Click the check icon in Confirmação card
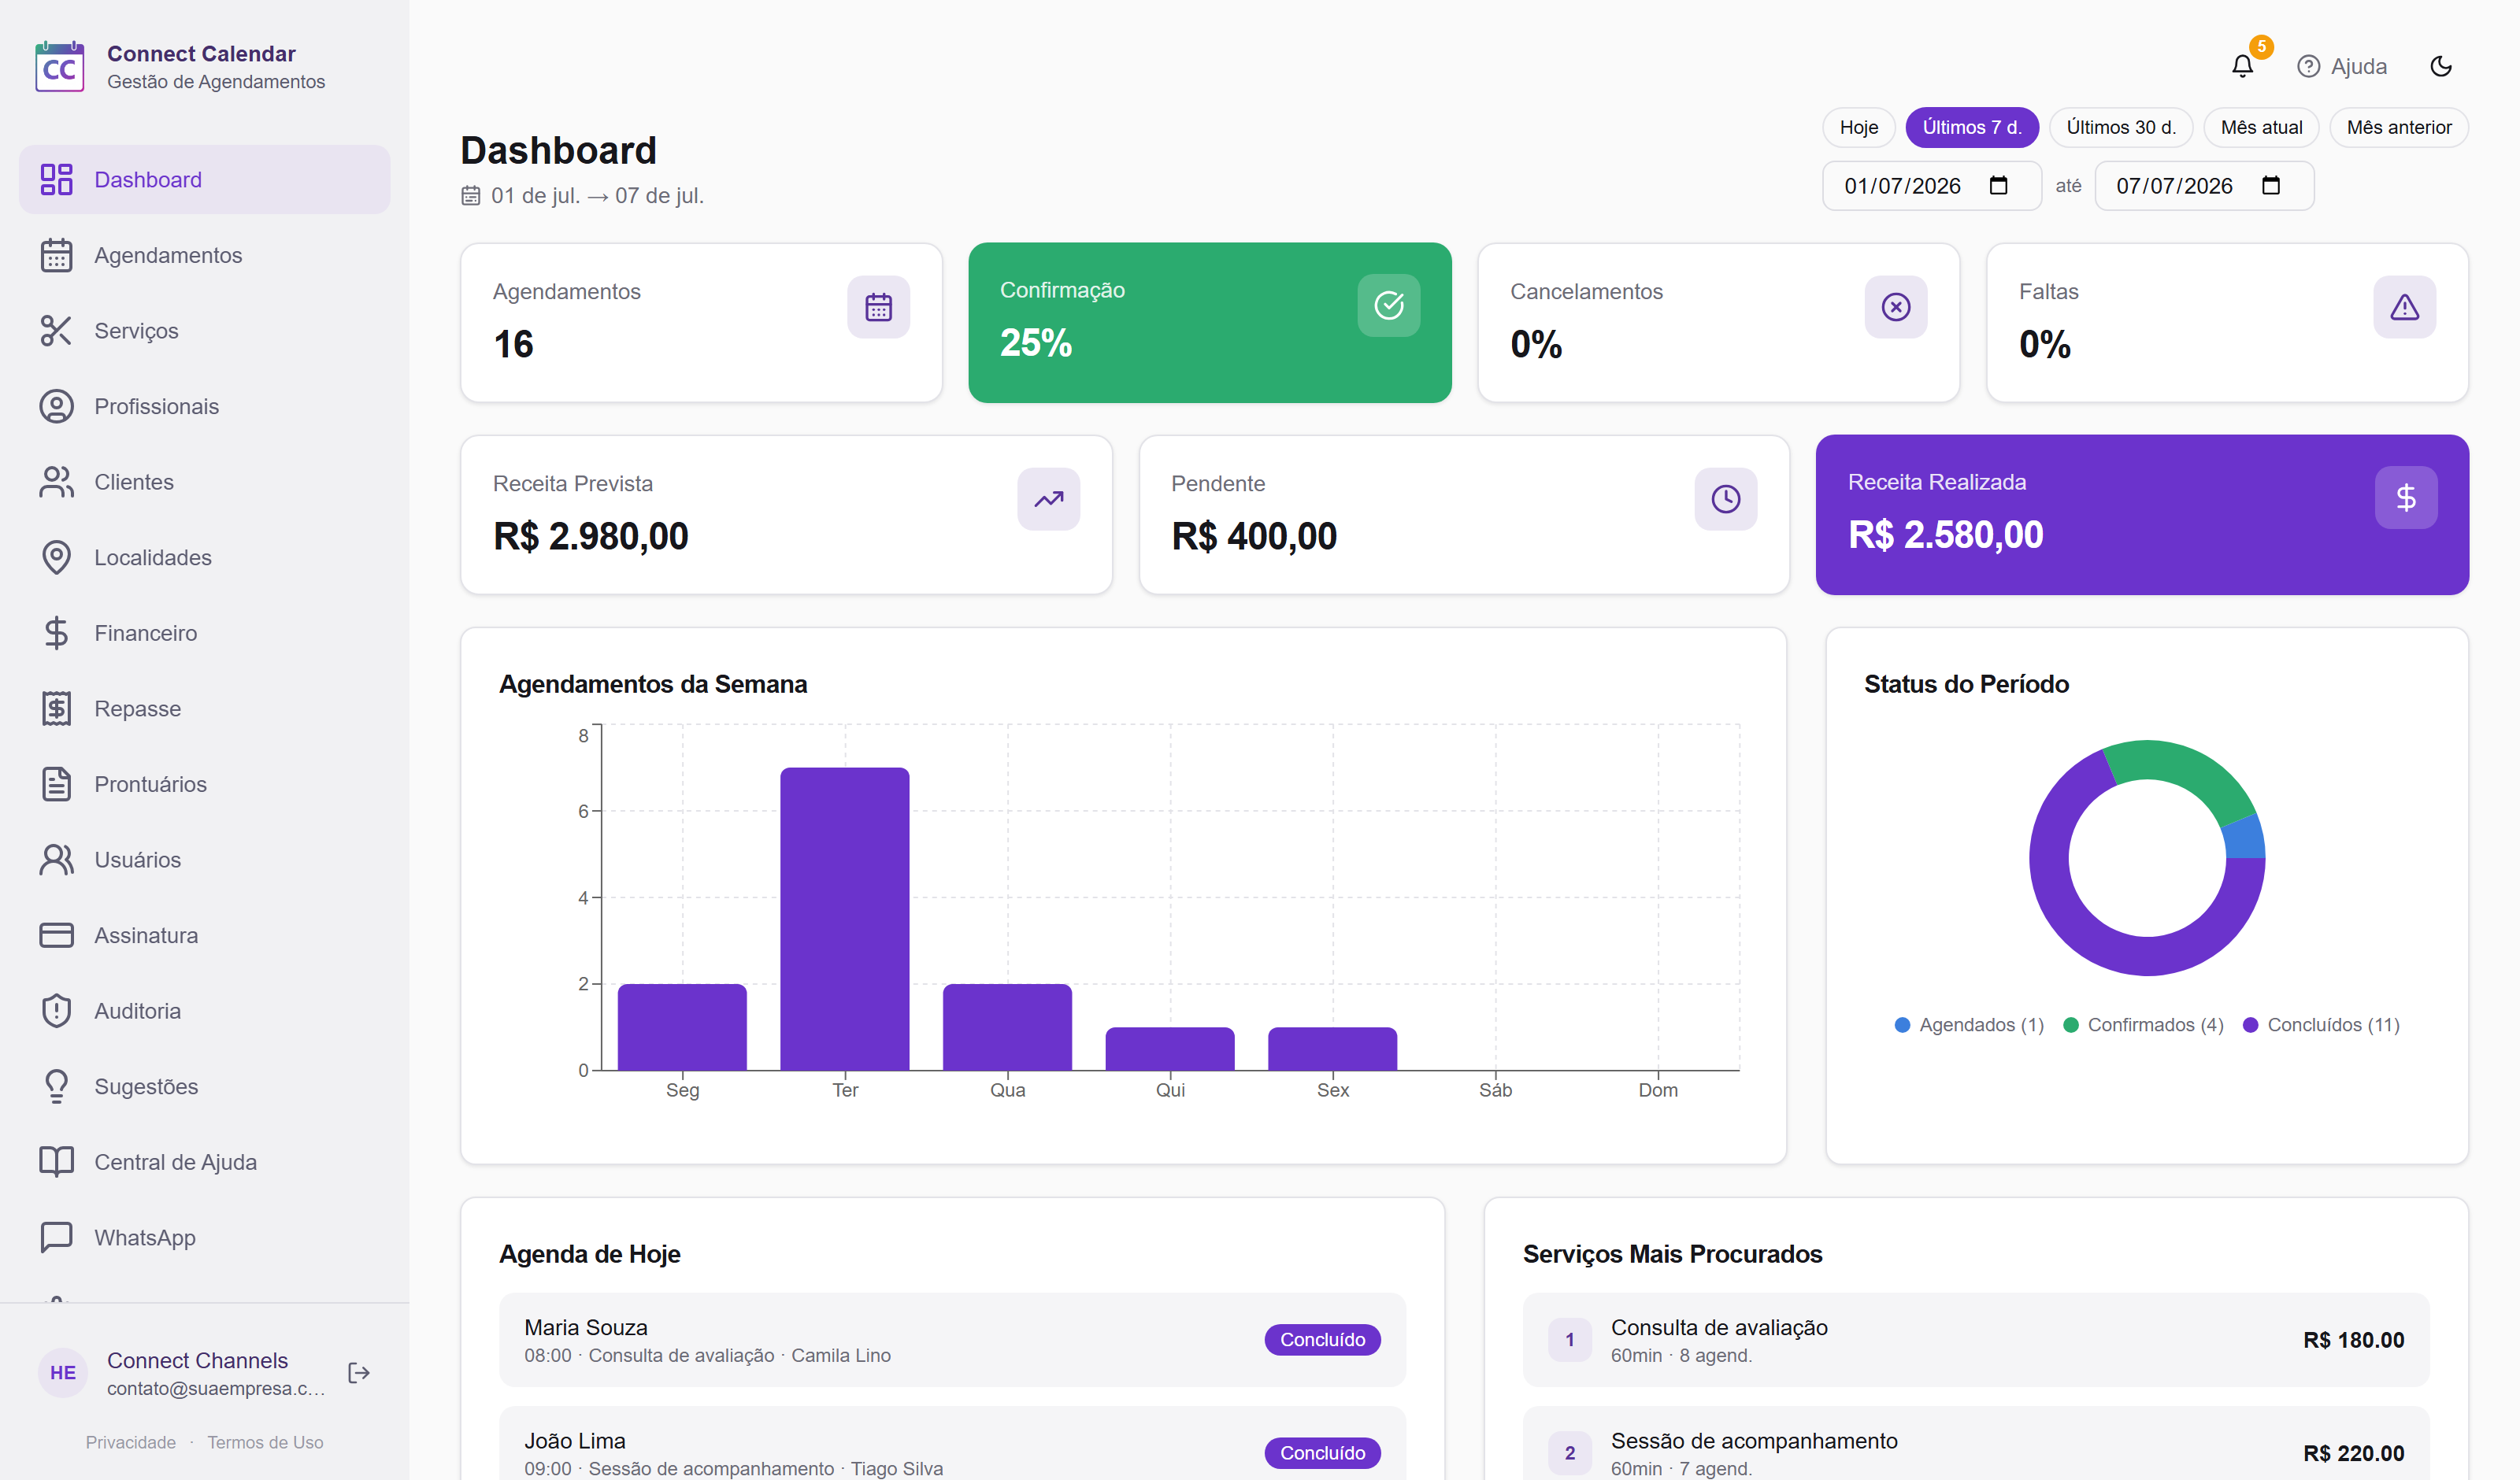 click(x=1388, y=305)
